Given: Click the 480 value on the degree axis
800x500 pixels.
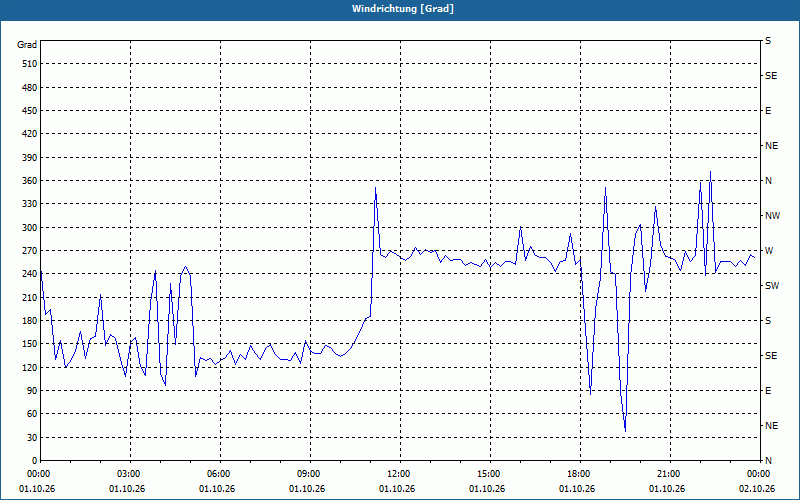Looking at the screenshot, I should (30, 87).
